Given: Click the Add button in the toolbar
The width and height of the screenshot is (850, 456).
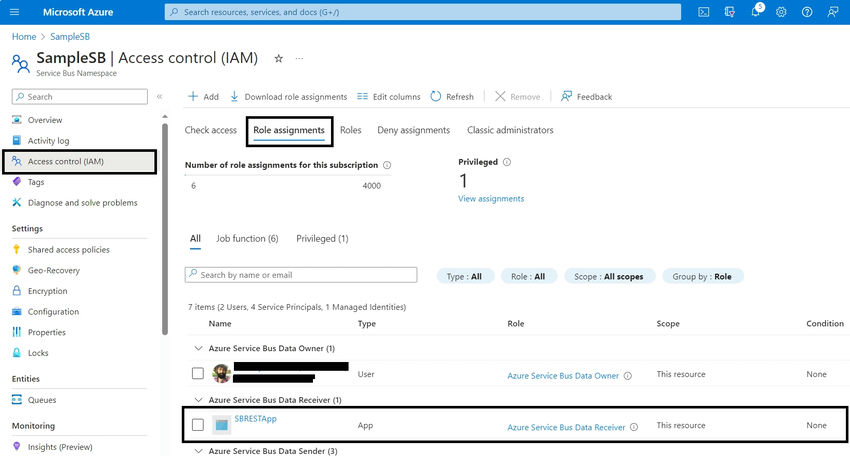Looking at the screenshot, I should [x=203, y=97].
